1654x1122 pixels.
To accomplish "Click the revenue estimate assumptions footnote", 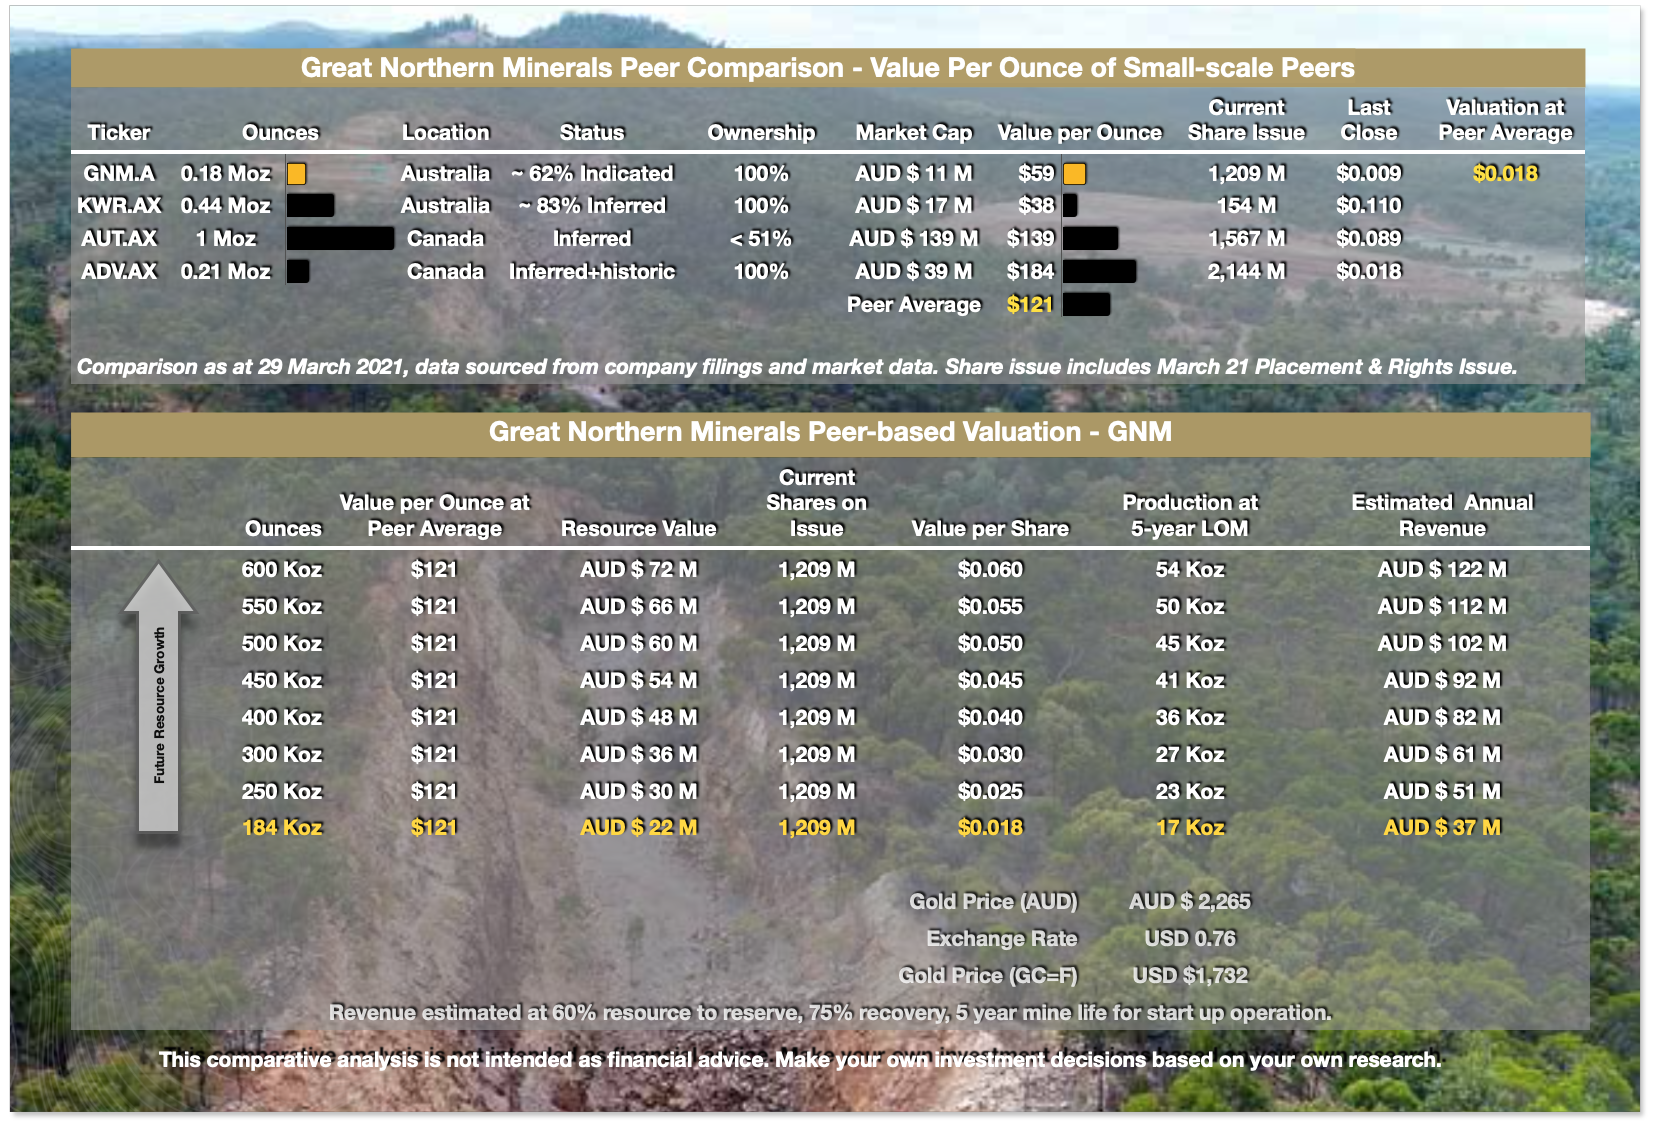I will coord(830,1012).
